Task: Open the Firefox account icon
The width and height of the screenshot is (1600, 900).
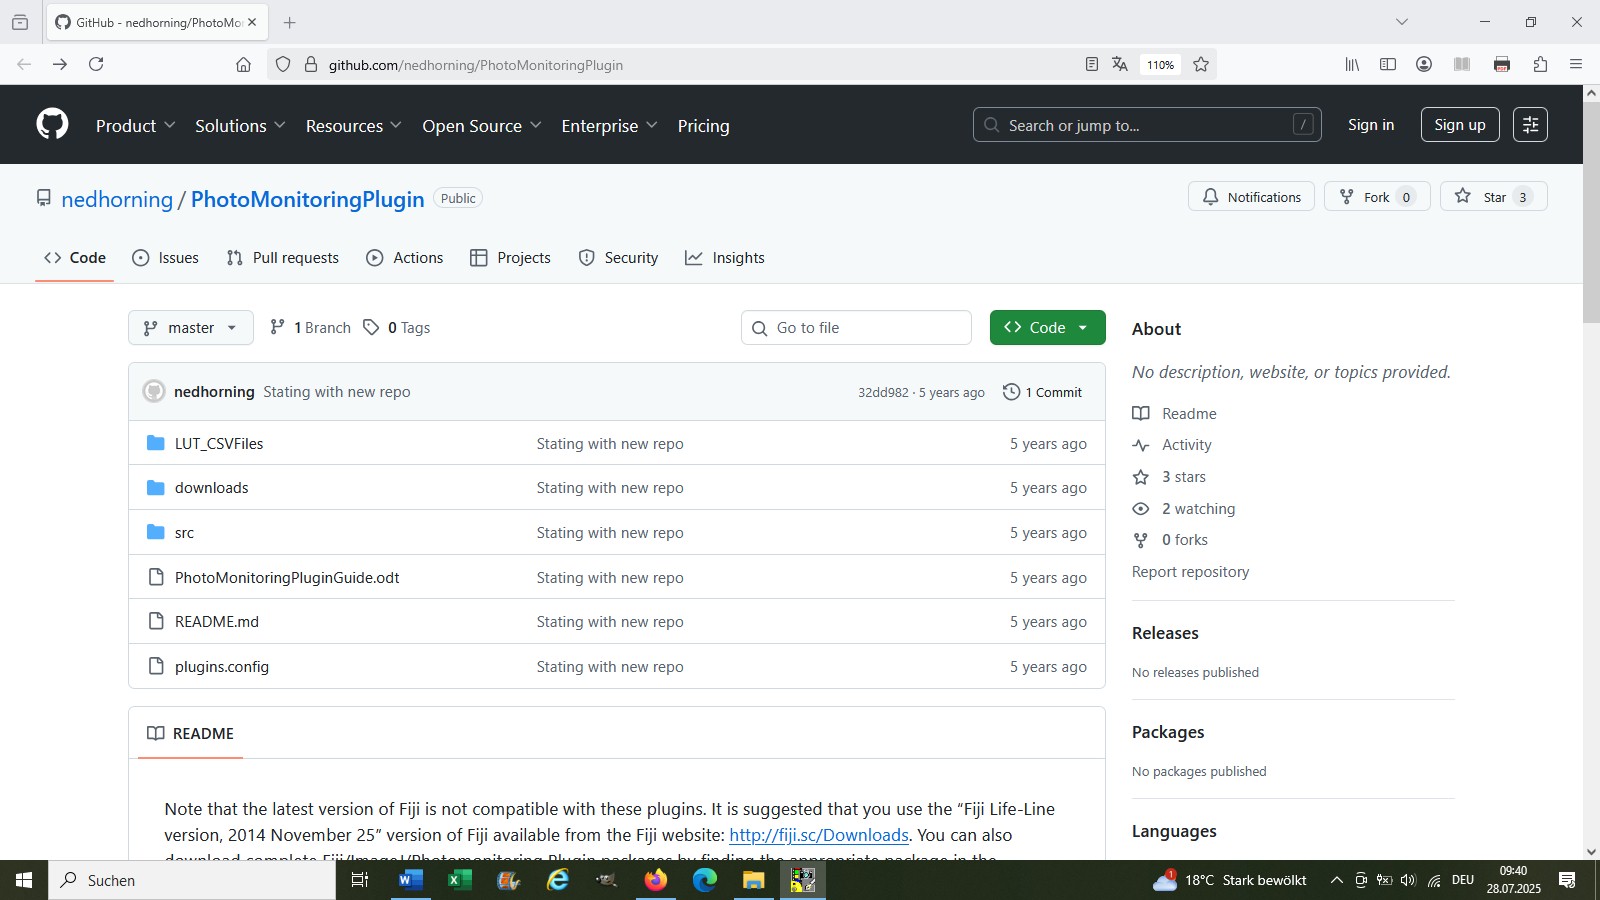Action: click(1424, 64)
